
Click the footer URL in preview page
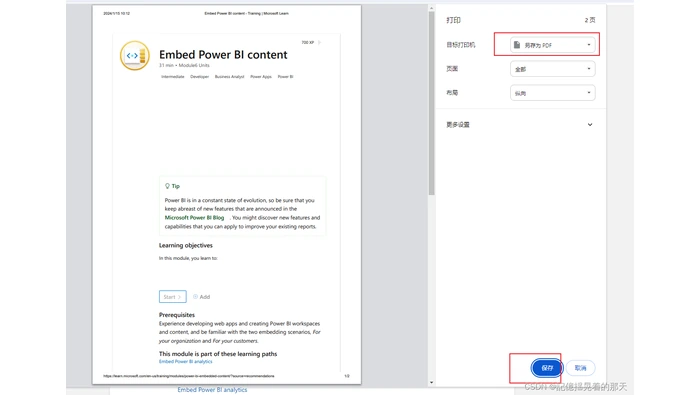pyautogui.click(x=189, y=376)
